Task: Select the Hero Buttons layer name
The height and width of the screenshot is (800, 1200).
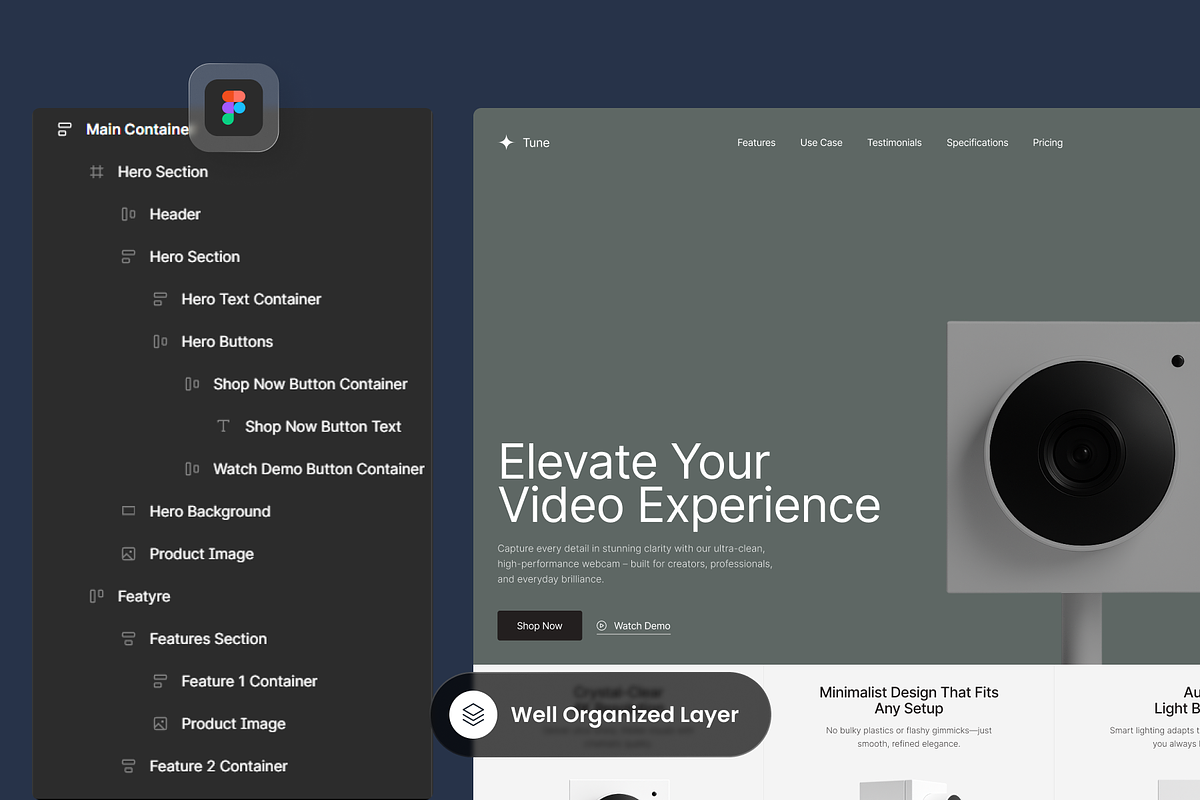Action: pyautogui.click(x=227, y=342)
